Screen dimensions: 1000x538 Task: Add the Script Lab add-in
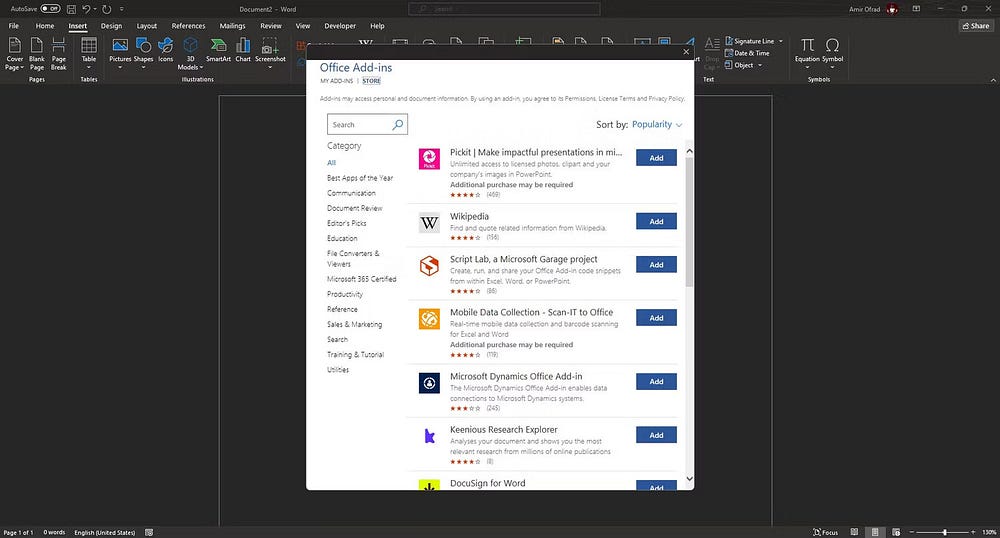(656, 265)
